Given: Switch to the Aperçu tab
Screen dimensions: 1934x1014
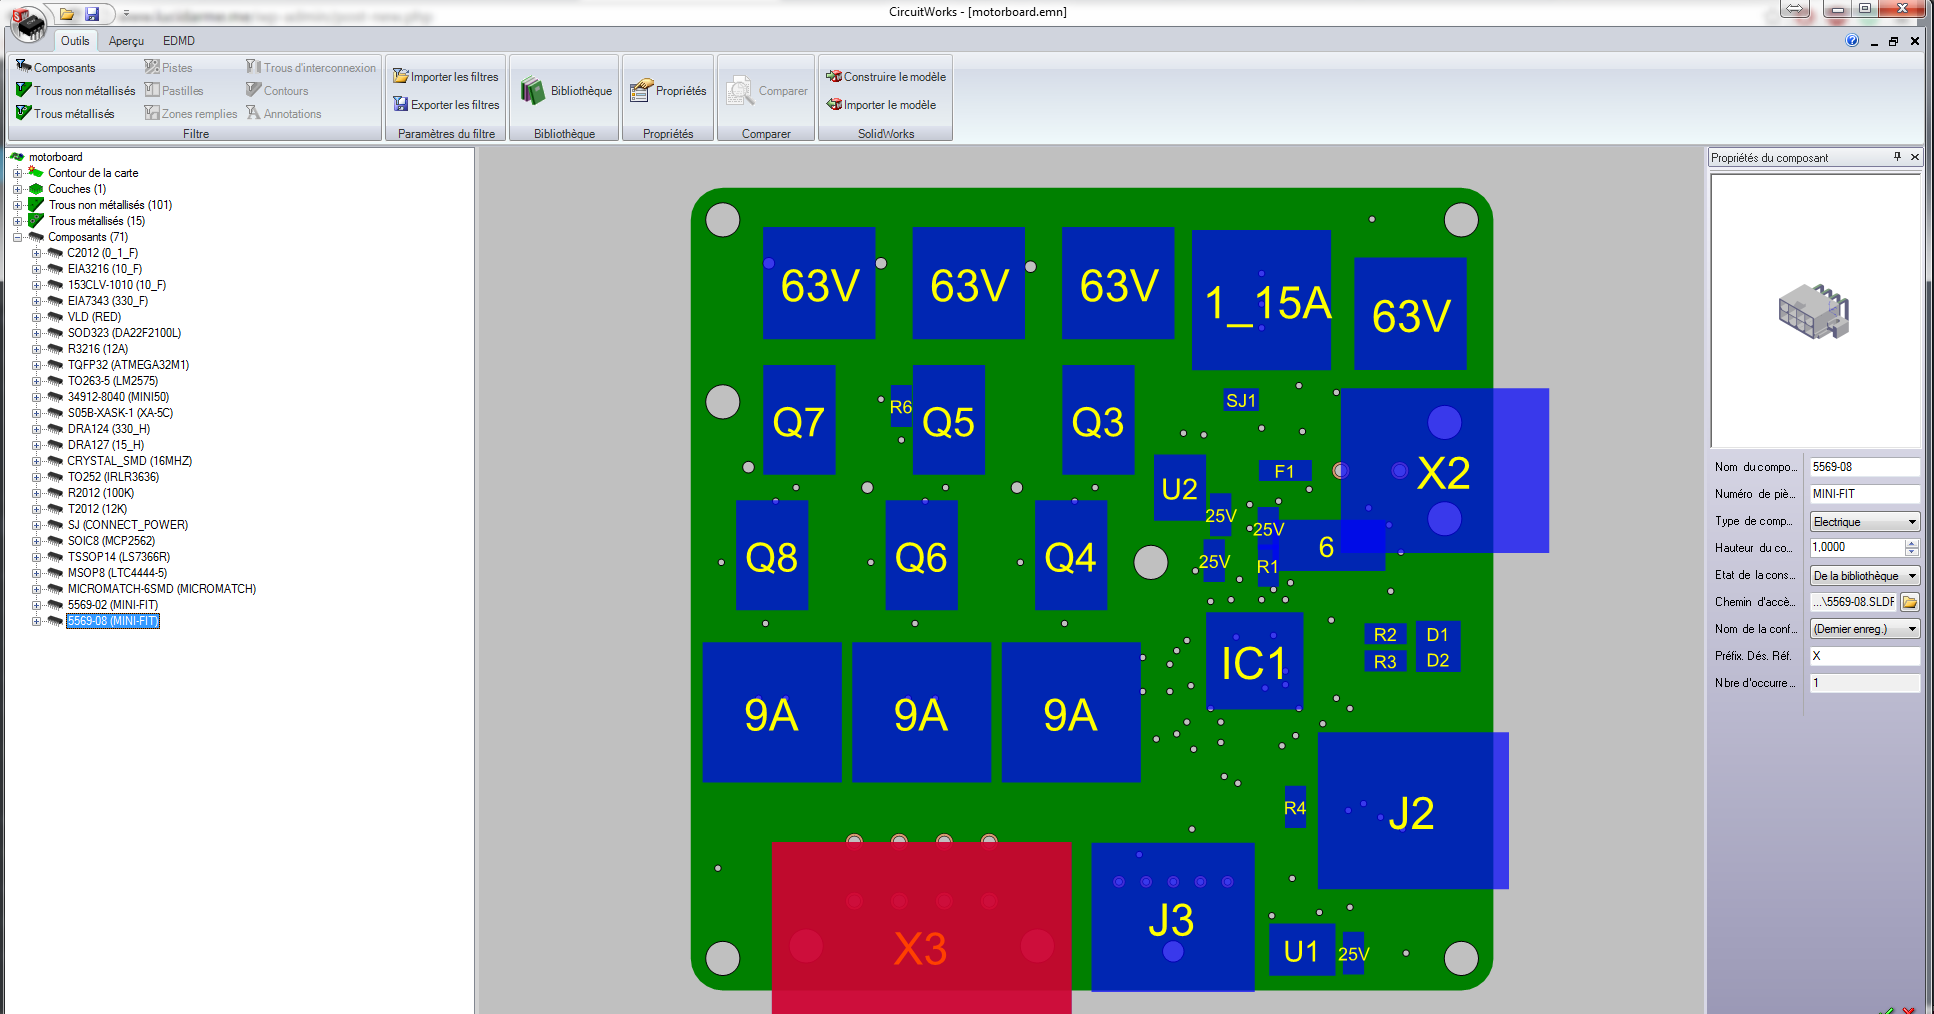Looking at the screenshot, I should click(x=126, y=41).
